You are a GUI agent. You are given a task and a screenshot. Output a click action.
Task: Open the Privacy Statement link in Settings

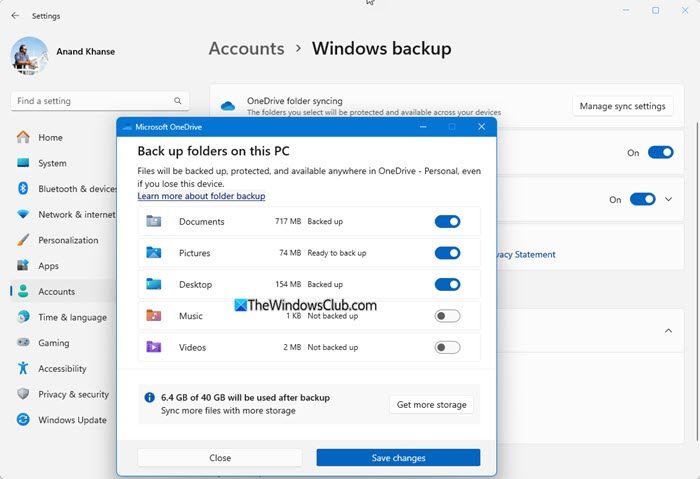pyautogui.click(x=527, y=254)
